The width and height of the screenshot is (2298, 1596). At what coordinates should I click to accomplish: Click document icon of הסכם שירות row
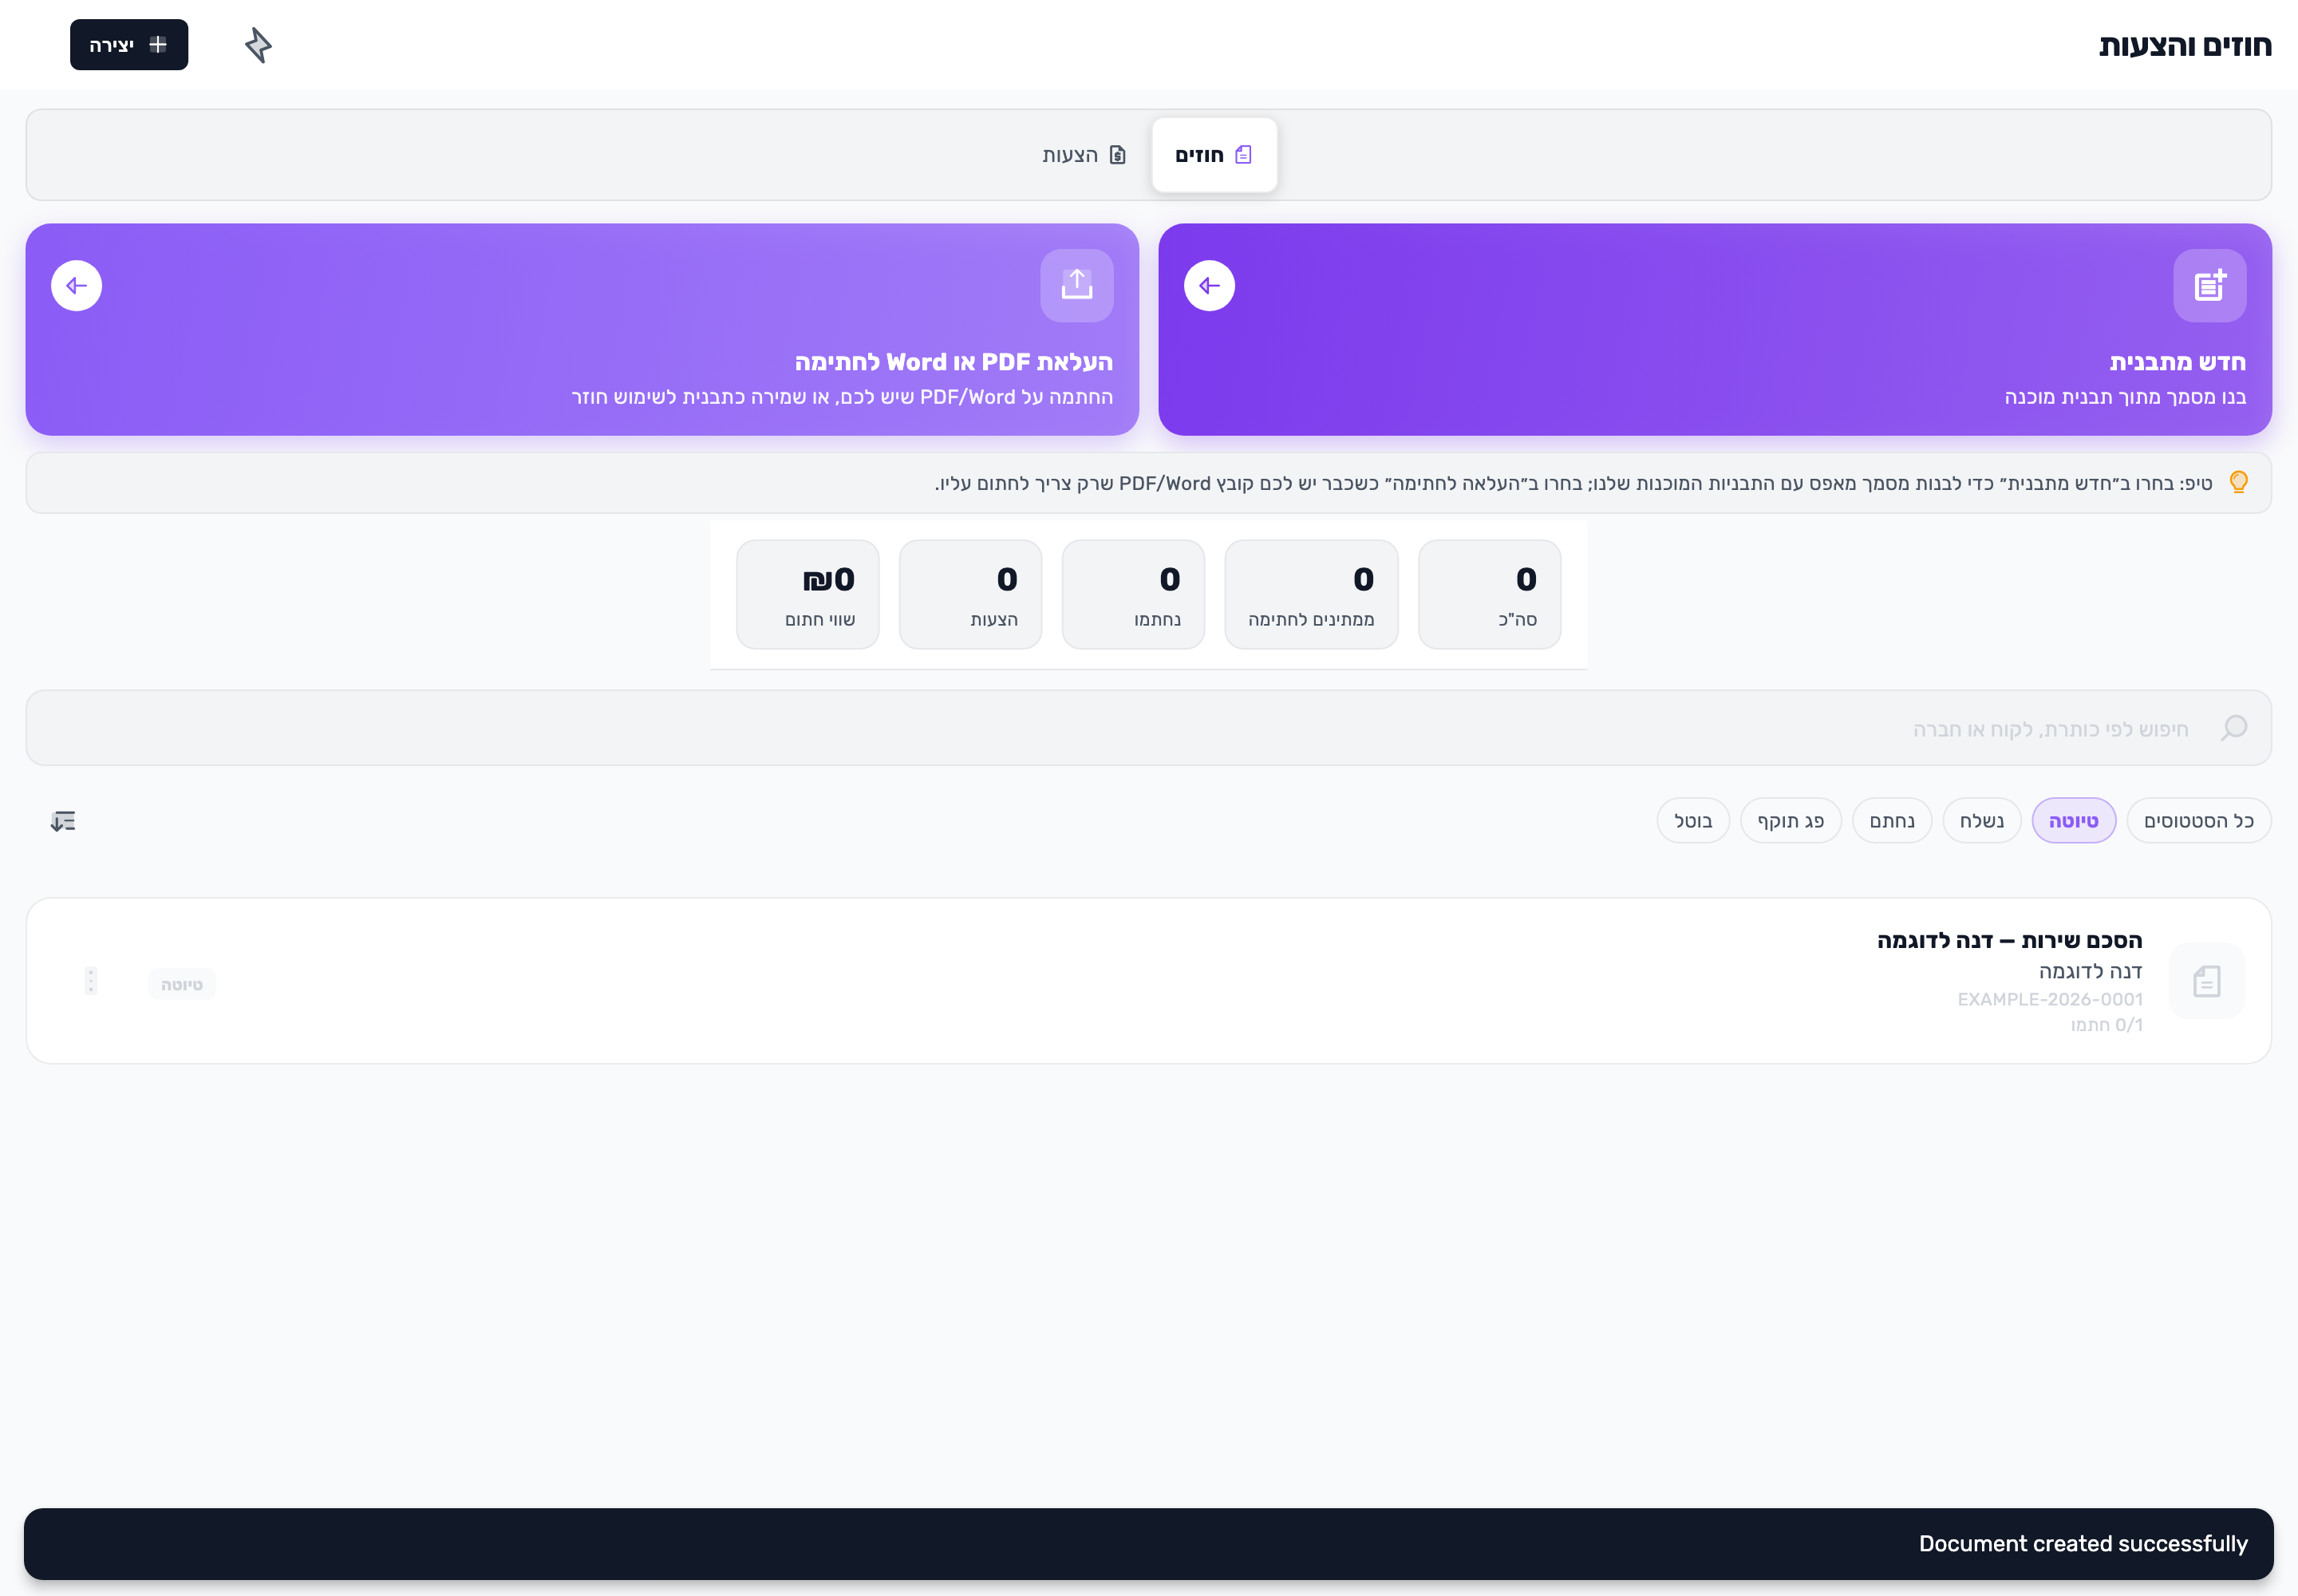click(x=2207, y=981)
